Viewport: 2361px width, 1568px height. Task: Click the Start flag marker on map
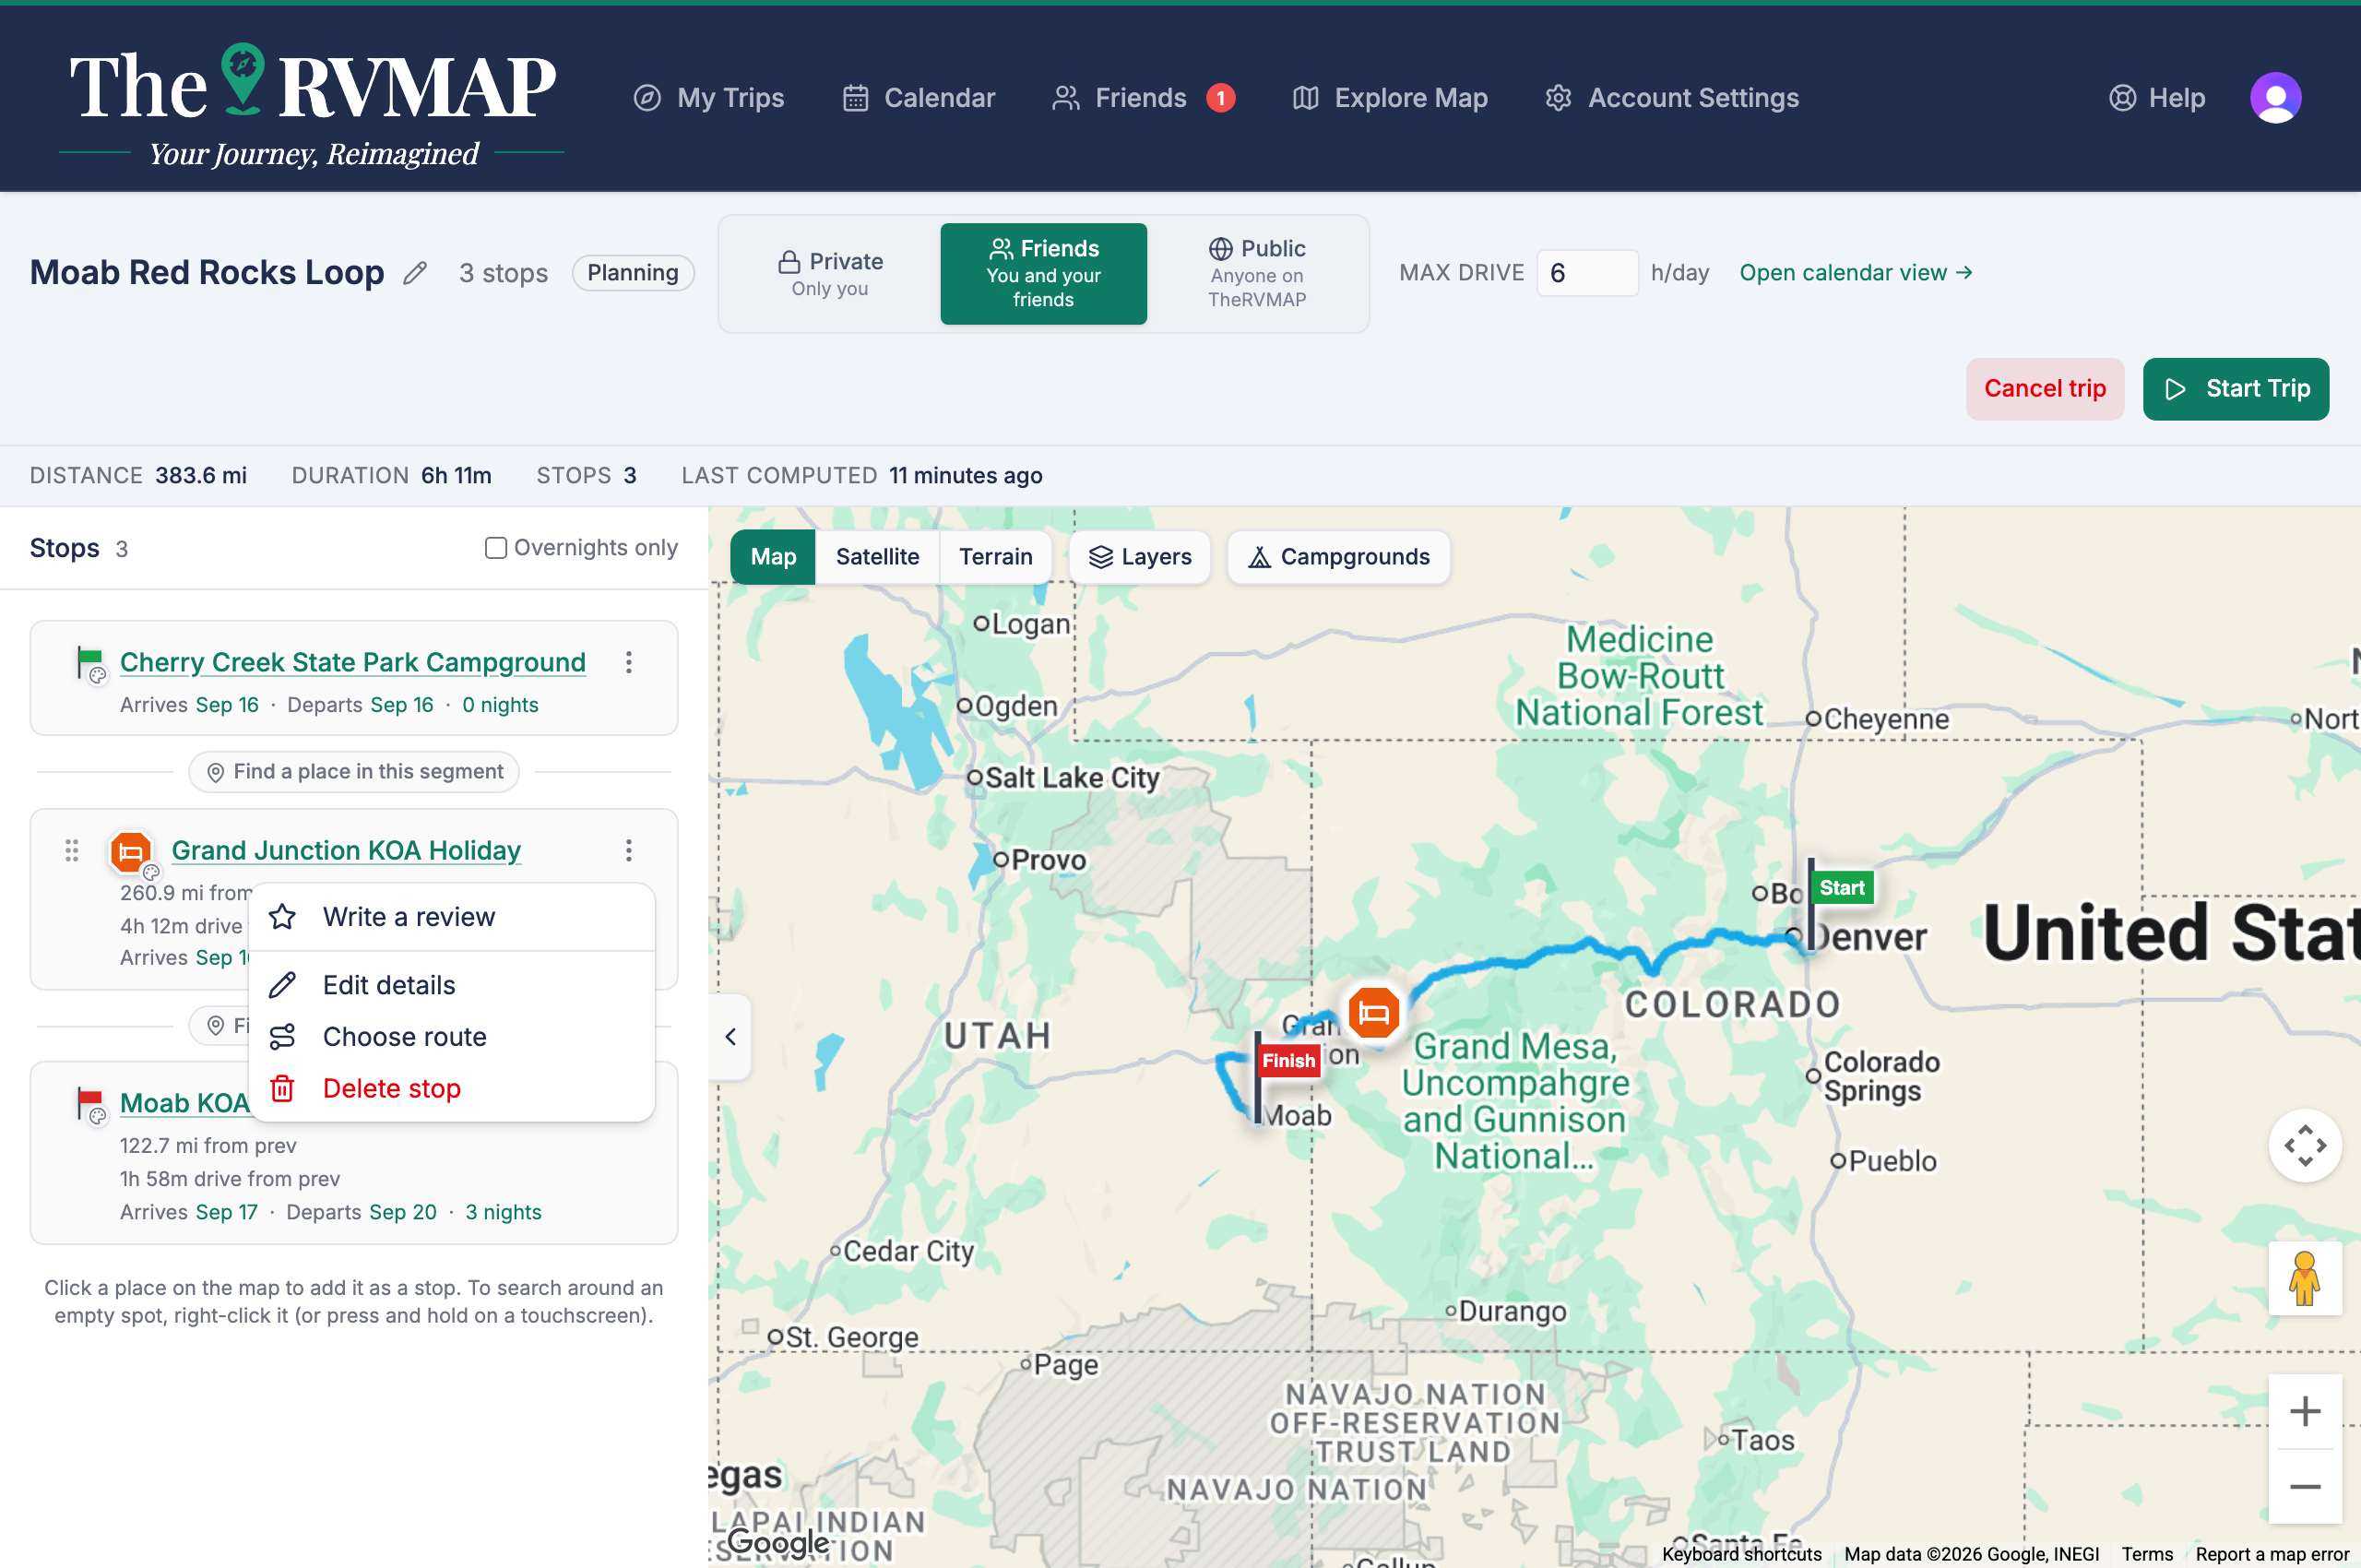[1840, 888]
